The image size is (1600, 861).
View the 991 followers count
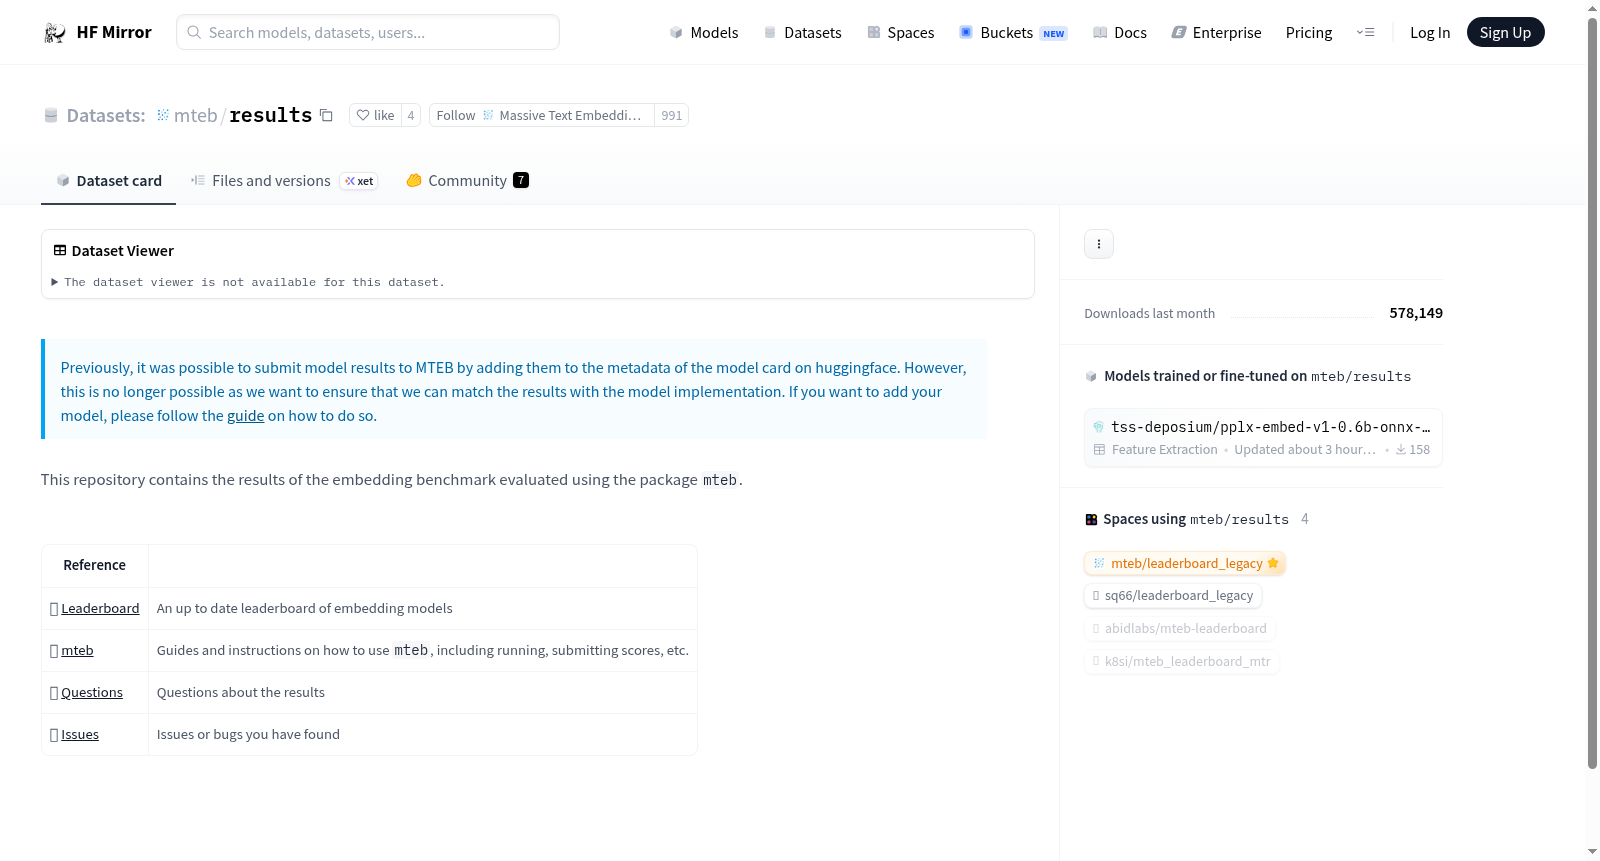click(x=671, y=115)
